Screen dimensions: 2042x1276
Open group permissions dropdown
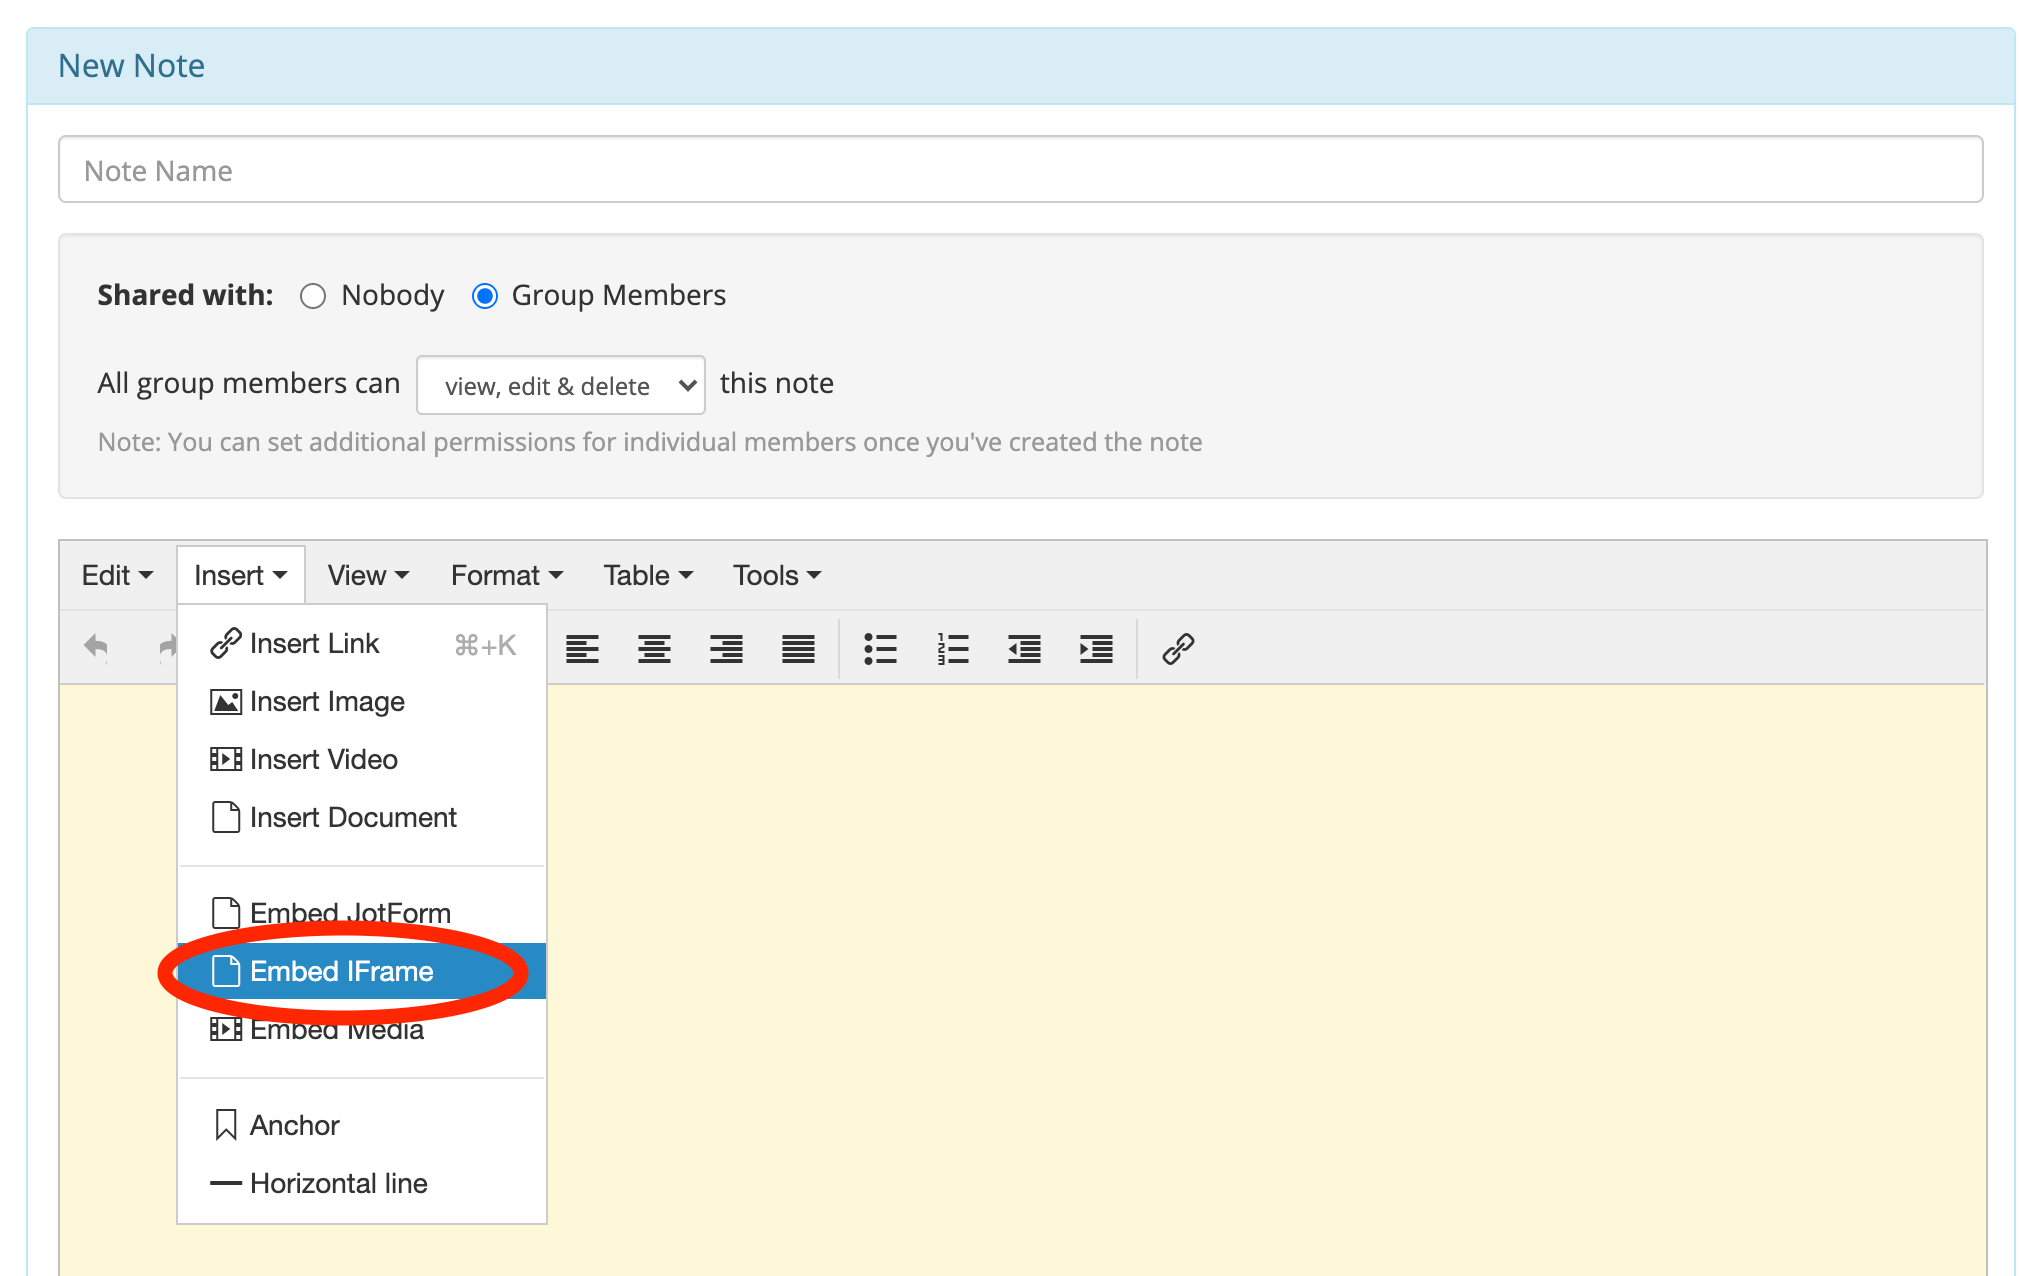pyautogui.click(x=560, y=385)
